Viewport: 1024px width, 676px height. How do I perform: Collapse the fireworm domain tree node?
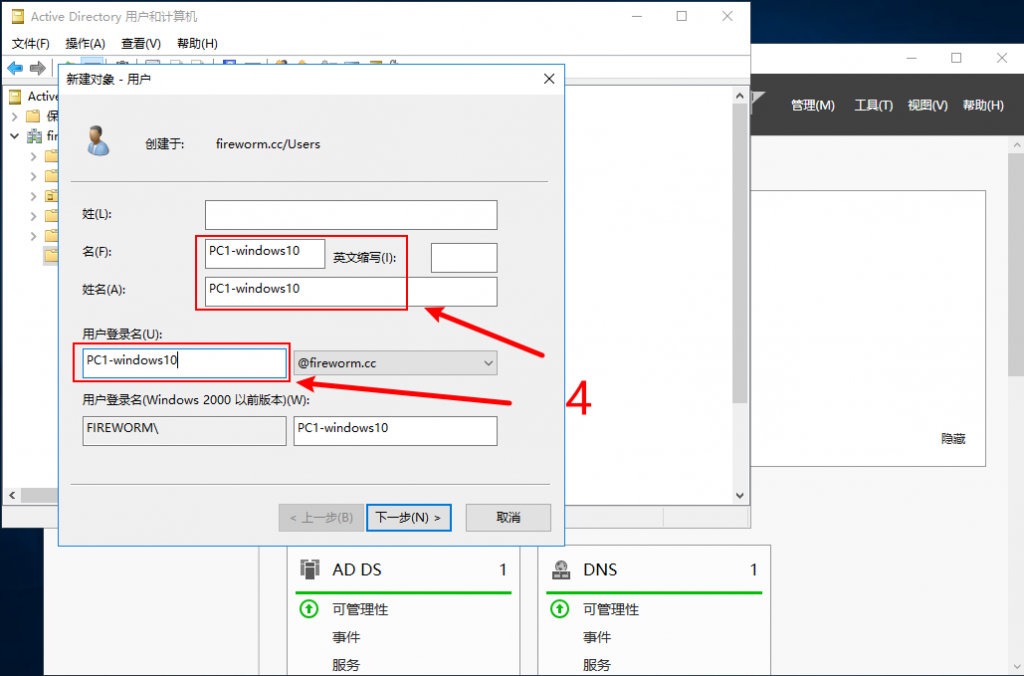tap(14, 136)
